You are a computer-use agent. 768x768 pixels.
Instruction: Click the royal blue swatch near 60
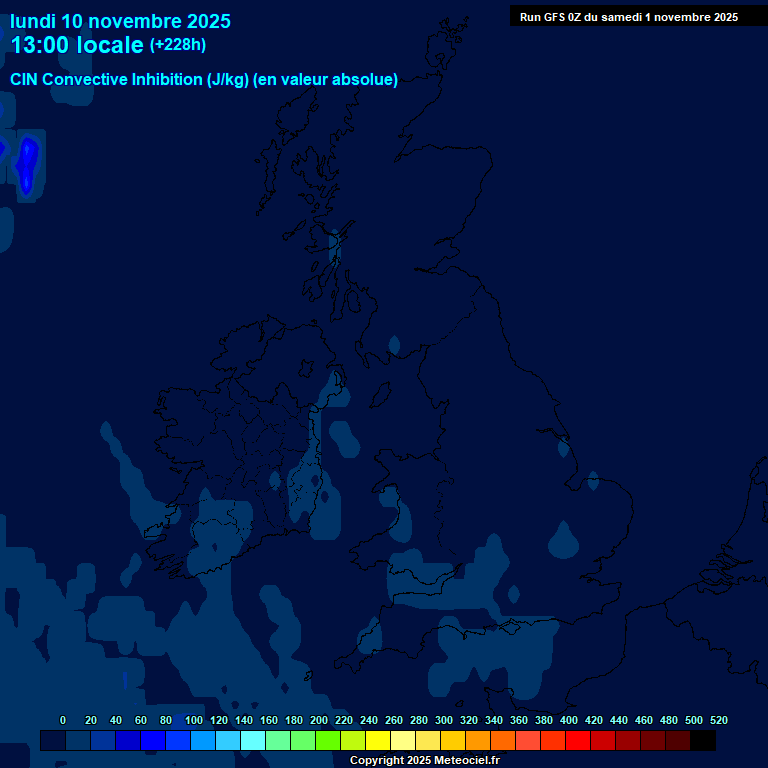[127, 741]
